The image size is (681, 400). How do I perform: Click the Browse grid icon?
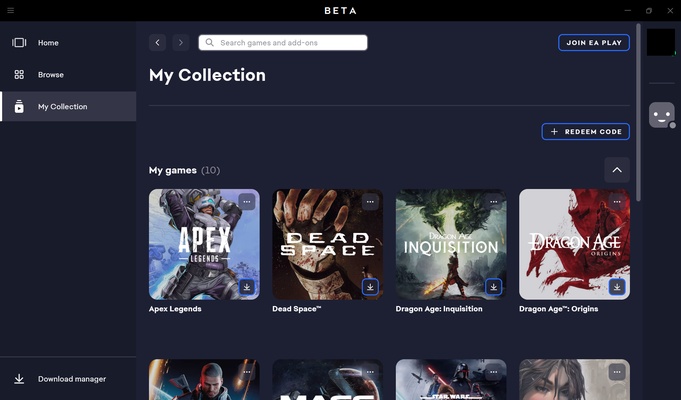tap(19, 75)
